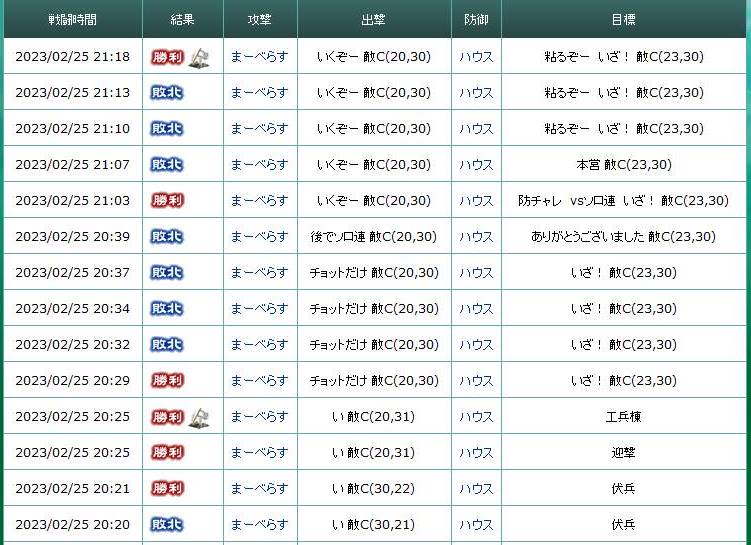Click the 勝利 badge in the 迎撃 row

pos(167,453)
